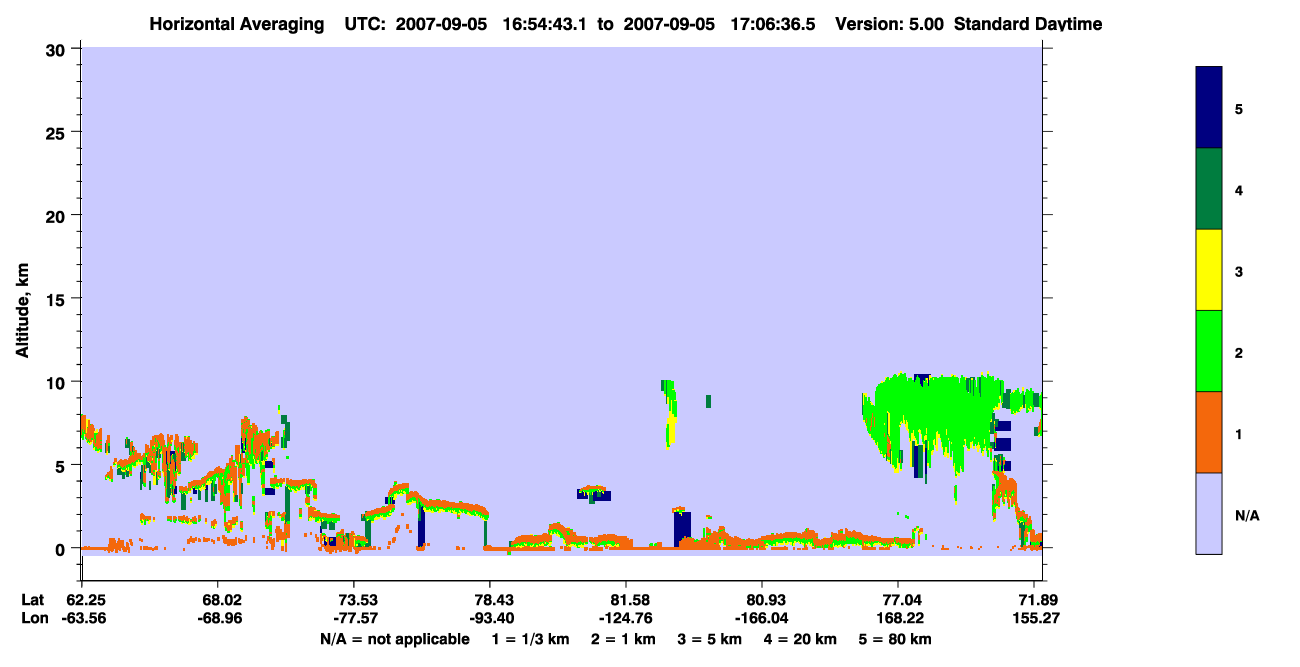Viewport: 1300px width, 667px height.
Task: Click the orange colorbar segment labeled 1
Action: tap(1209, 432)
